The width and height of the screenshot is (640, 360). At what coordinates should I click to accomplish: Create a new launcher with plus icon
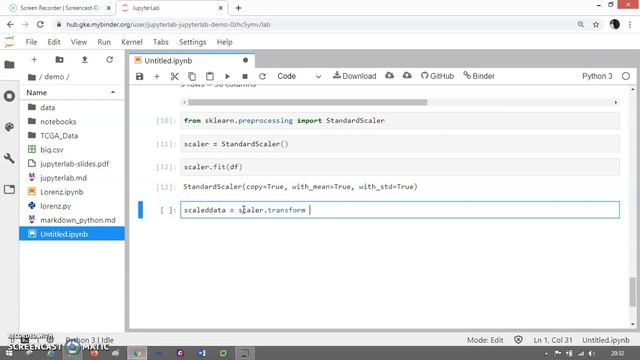tap(34, 60)
